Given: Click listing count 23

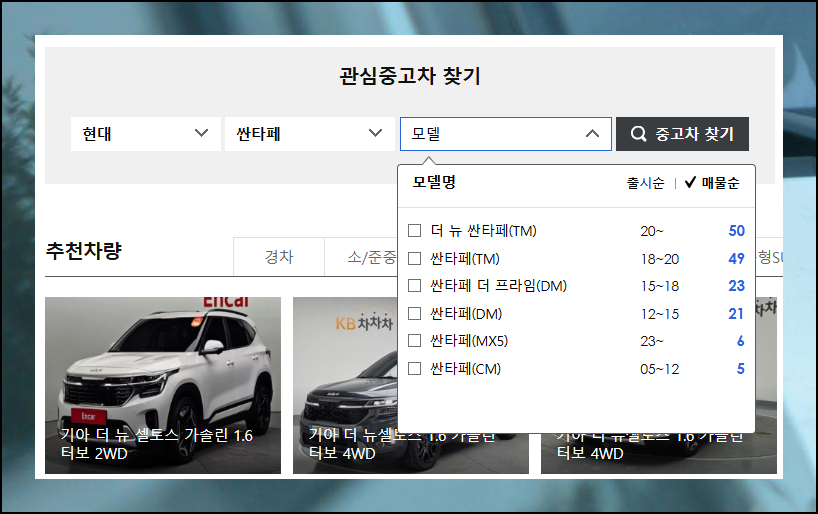Looking at the screenshot, I should (737, 286).
